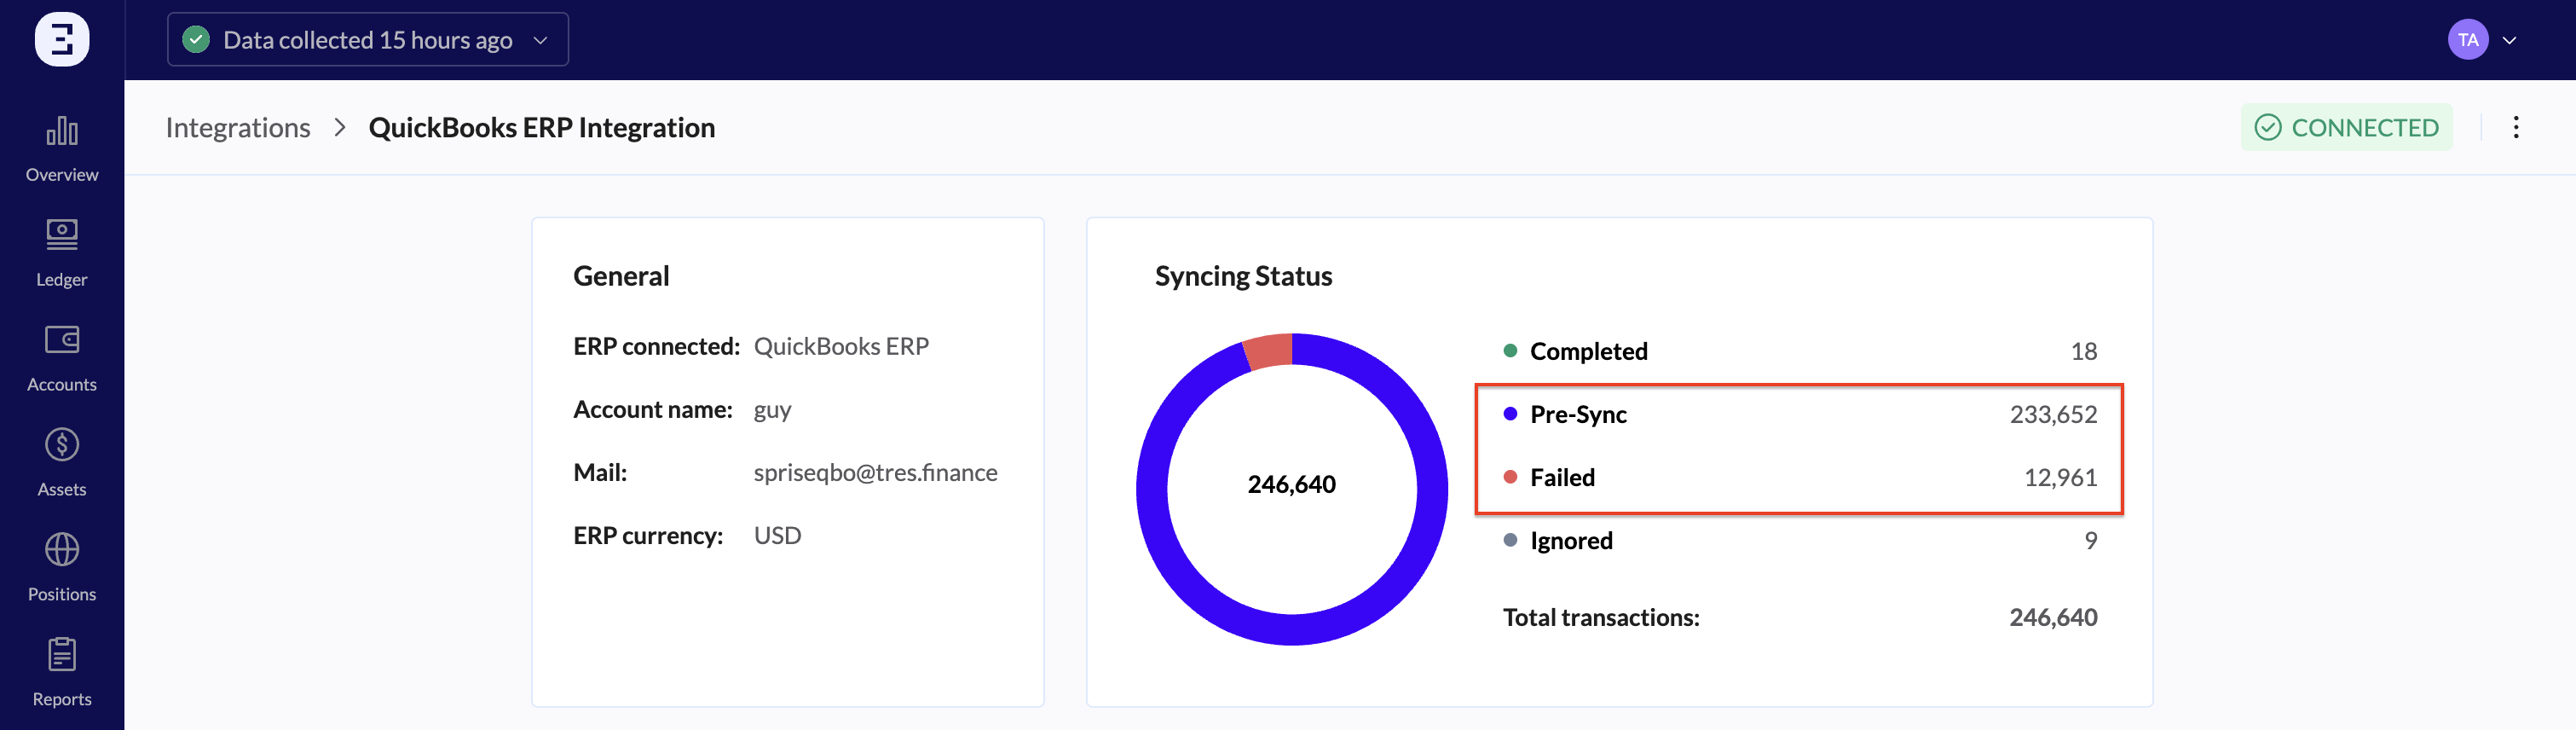Open the Positions globe icon
This screenshot has width=2576, height=730.
pyautogui.click(x=62, y=550)
